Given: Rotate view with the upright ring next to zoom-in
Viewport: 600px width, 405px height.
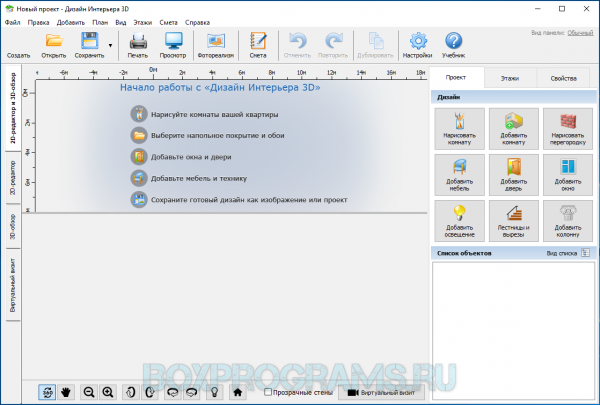Looking at the screenshot, I should (130, 392).
